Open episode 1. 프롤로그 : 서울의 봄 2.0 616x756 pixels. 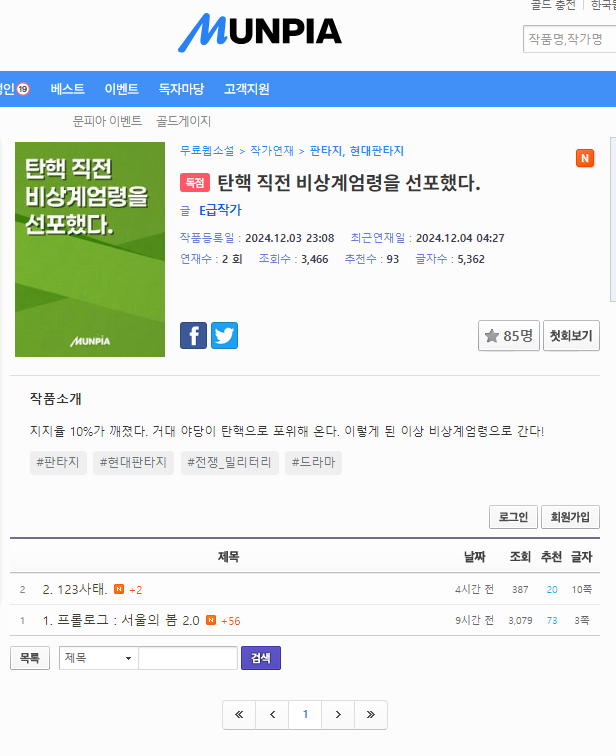pyautogui.click(x=121, y=621)
